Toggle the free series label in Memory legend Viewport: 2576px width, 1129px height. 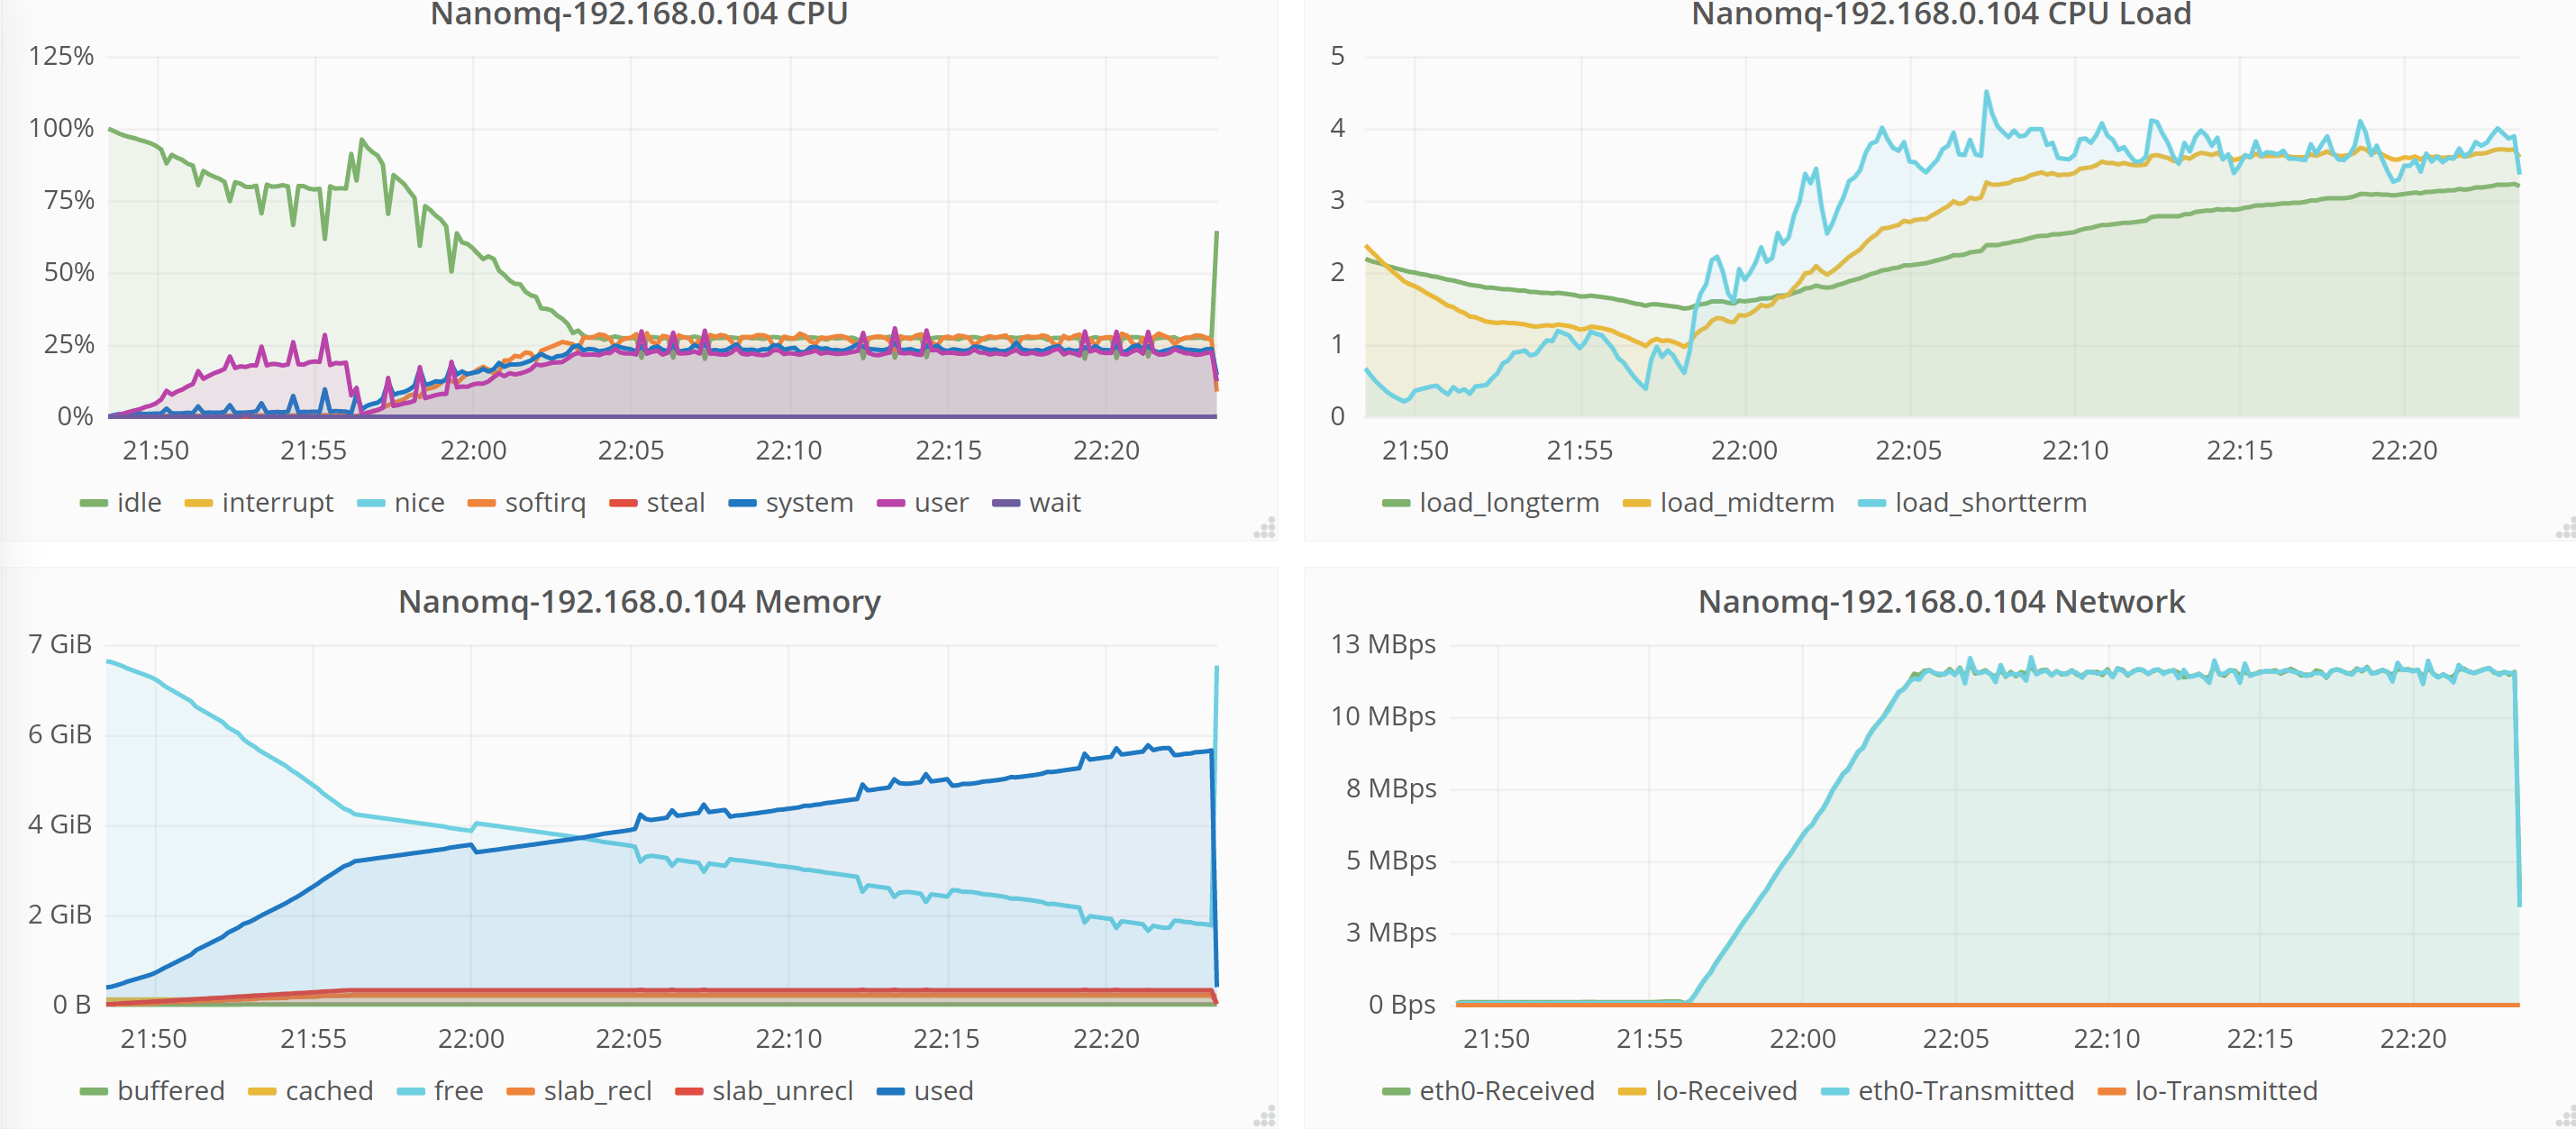click(458, 1091)
